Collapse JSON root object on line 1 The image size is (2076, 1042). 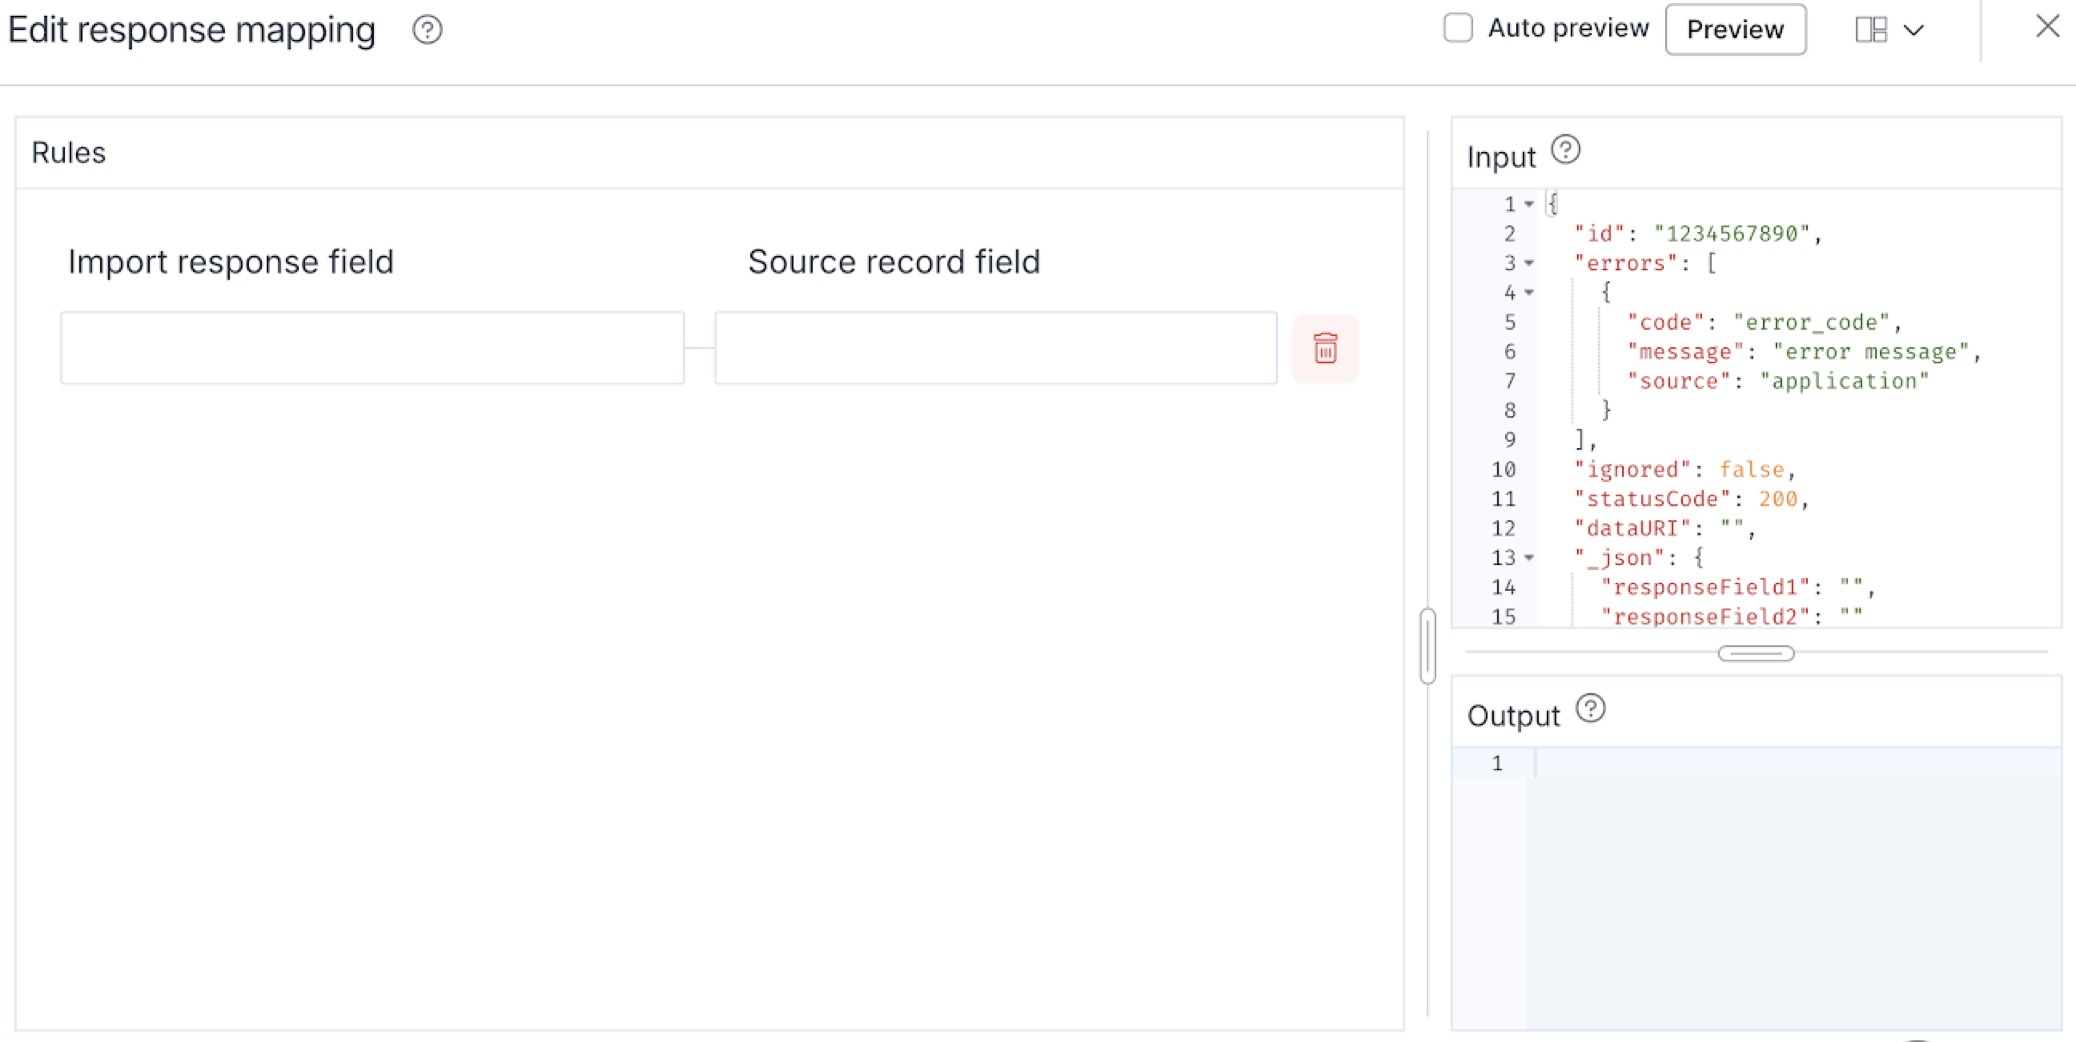point(1529,205)
